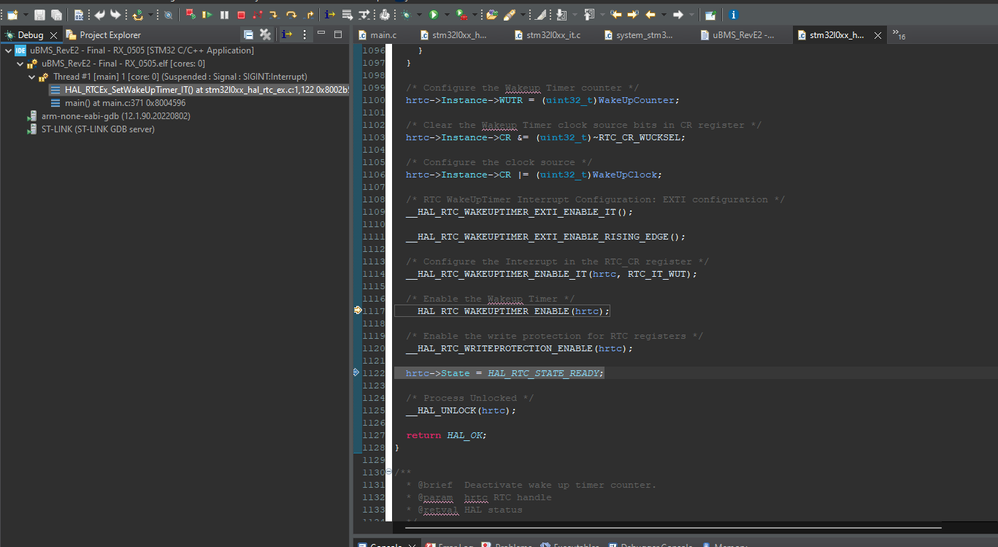Screen dimensions: 998x547
Task: Click the Resume debug button
Action: tap(207, 15)
